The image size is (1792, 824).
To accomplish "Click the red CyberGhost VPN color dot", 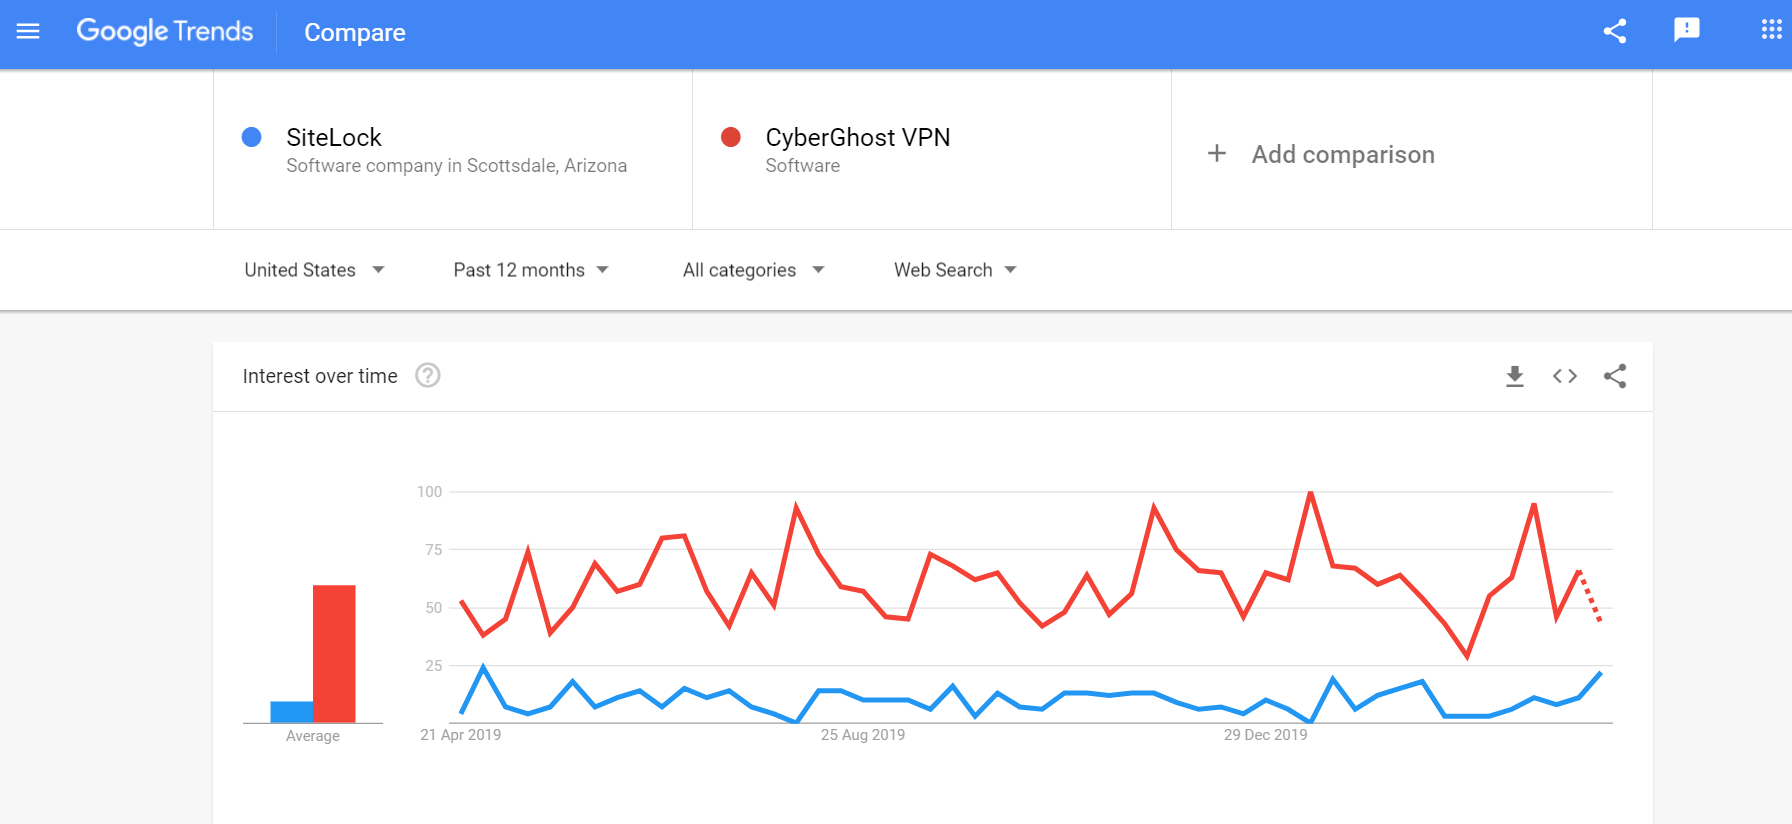I will [x=731, y=137].
